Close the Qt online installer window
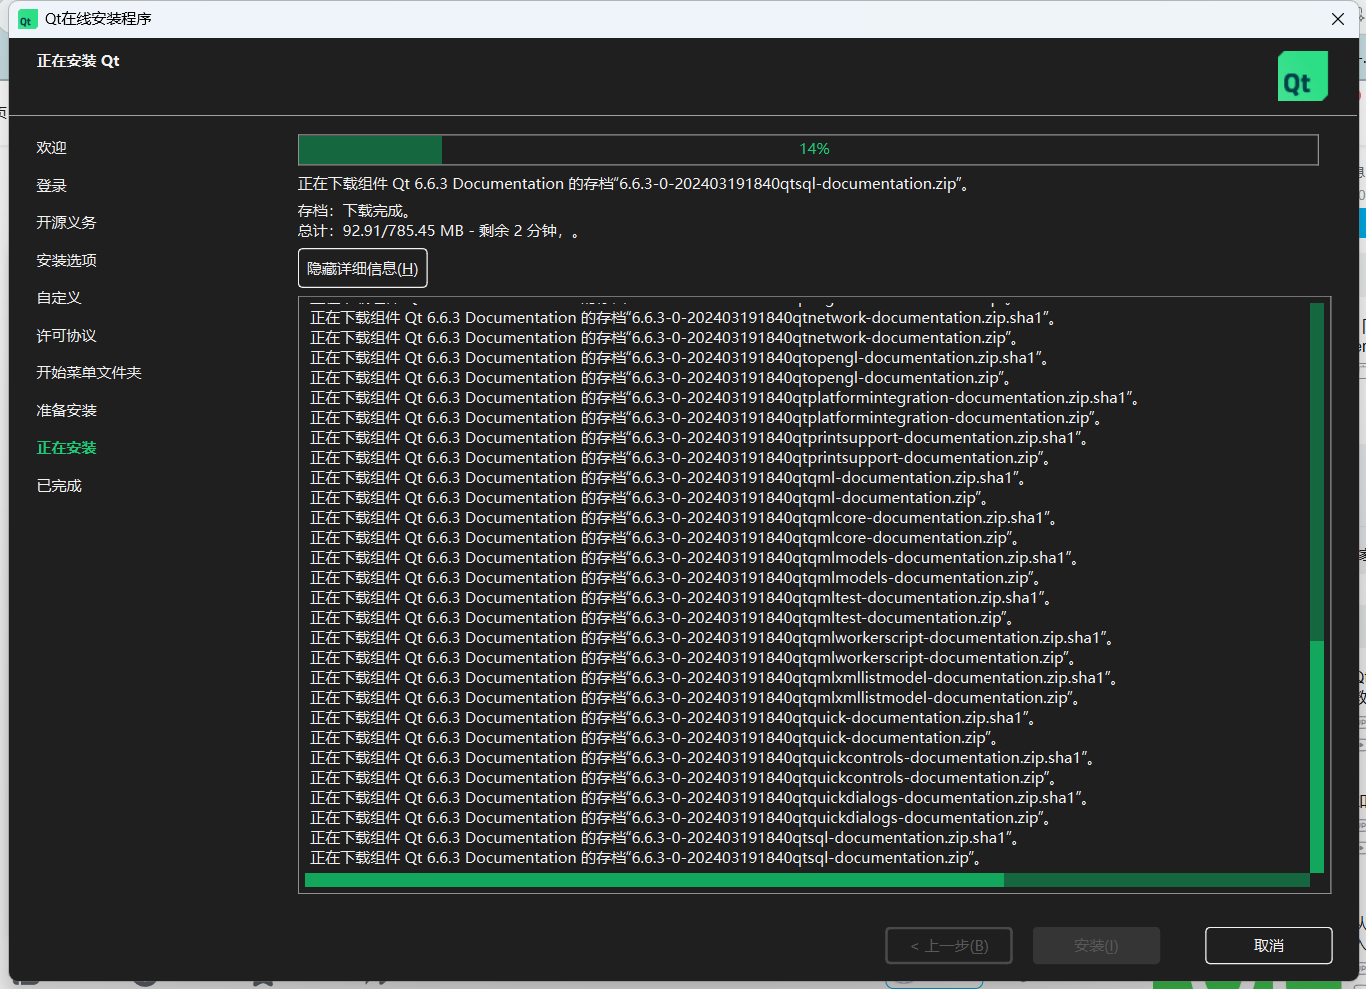Screen dimensions: 1366x989 point(1338,19)
